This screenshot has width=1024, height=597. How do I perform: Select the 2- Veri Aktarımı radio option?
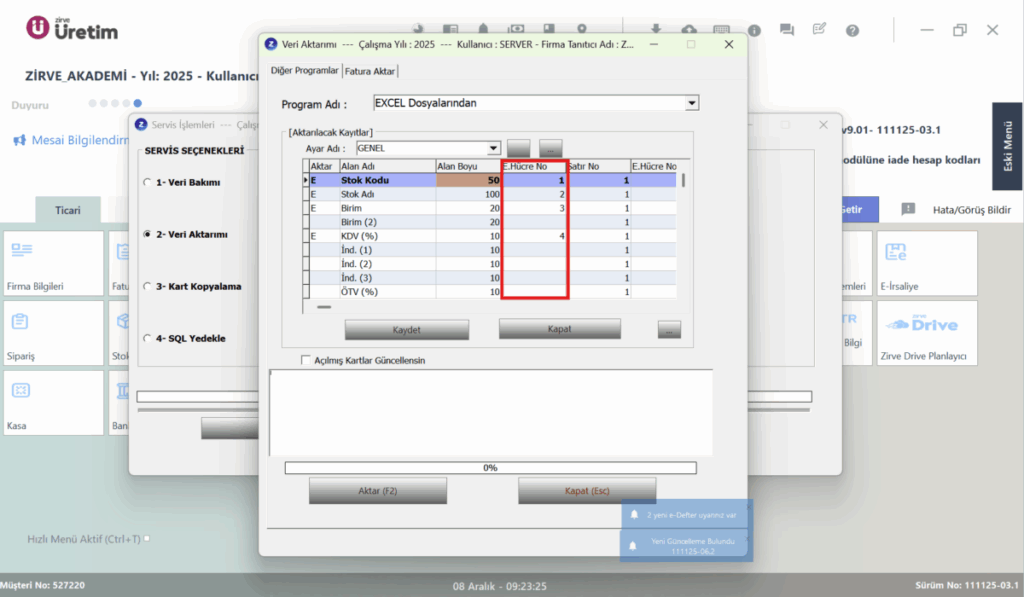(x=147, y=234)
